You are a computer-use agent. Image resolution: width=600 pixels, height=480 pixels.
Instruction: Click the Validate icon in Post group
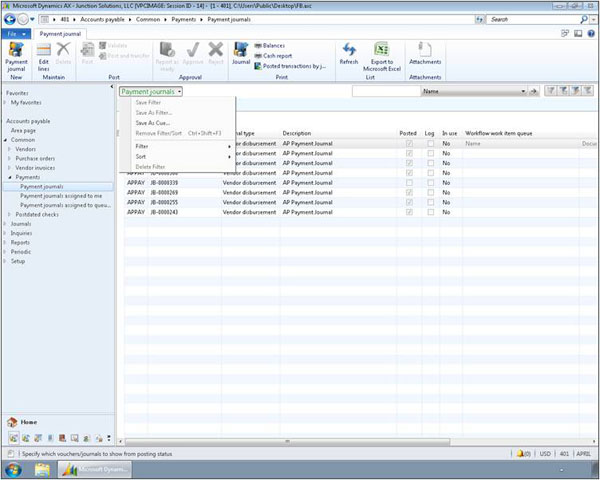[102, 46]
